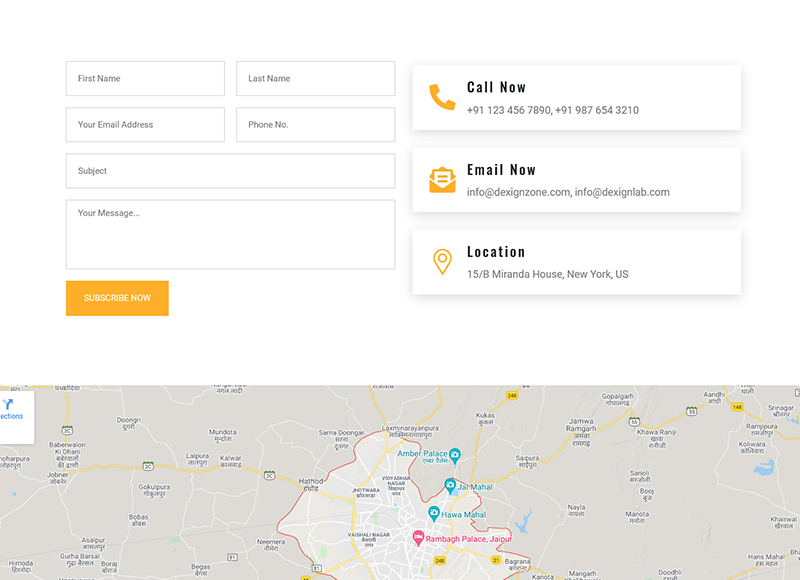Click inside Your Message text area
Screen dimensions: 800x580
[230, 235]
